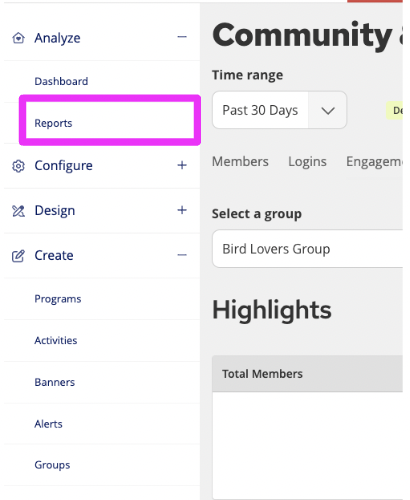The height and width of the screenshot is (500, 410).
Task: Switch to the Engagement tab
Action: 374,162
